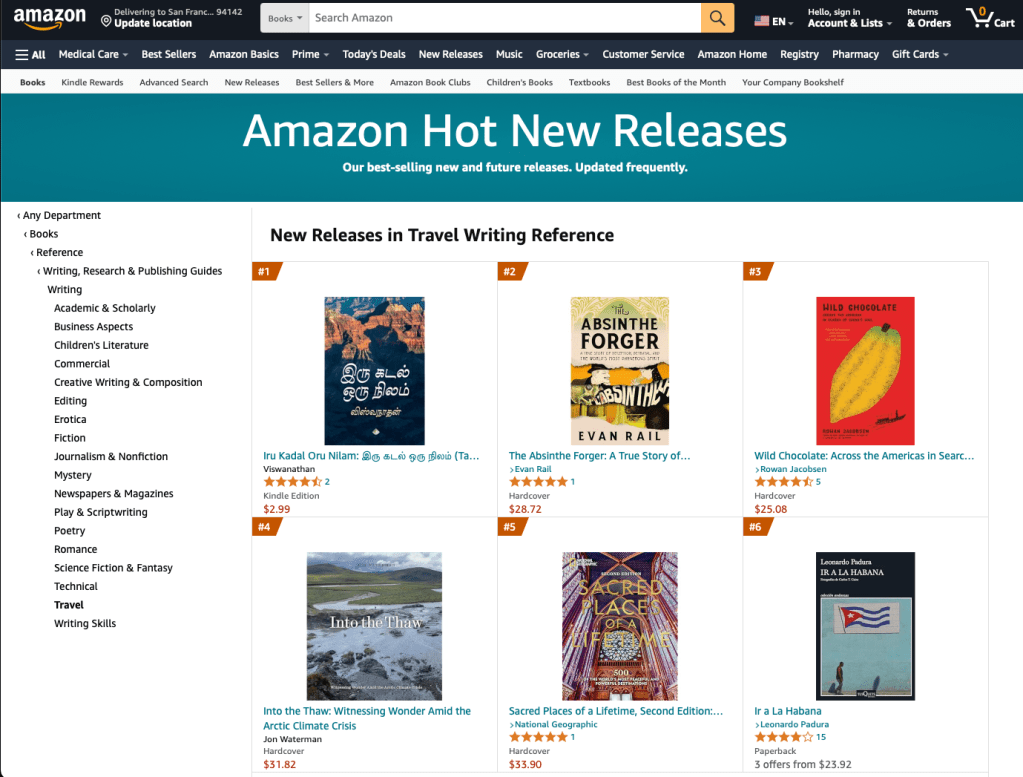Expand the Medical Care menu
The image size is (1023, 777).
click(92, 54)
